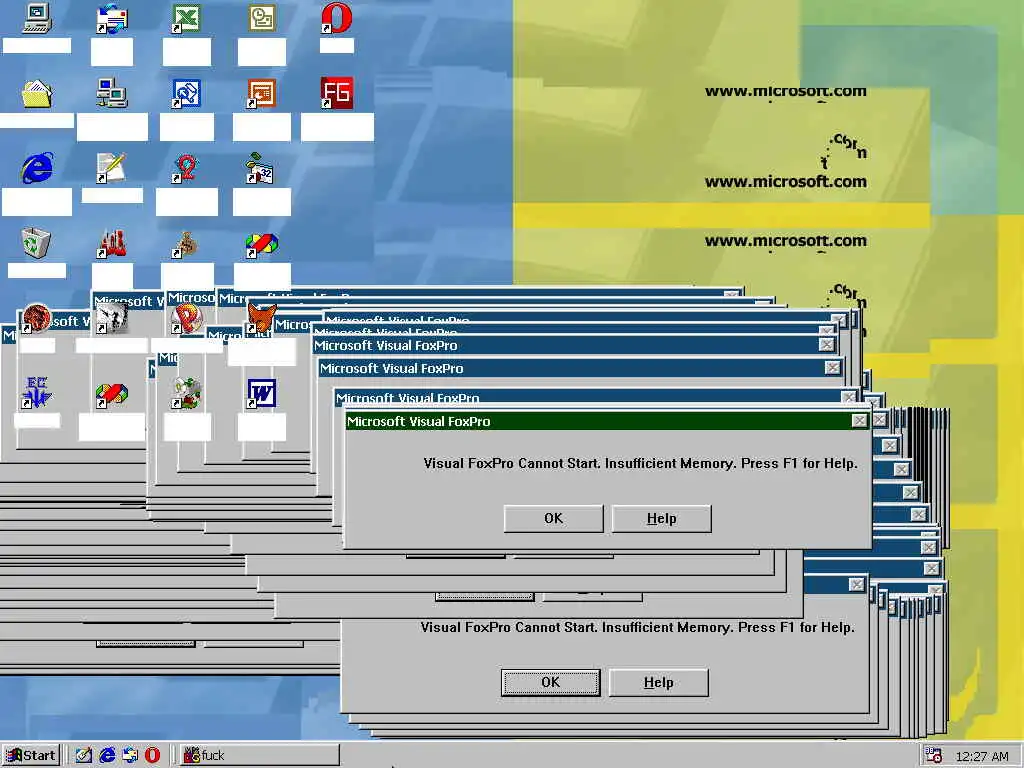Viewport: 1024px width, 768px height.
Task: Select the red fiery globe desktop shortcut
Action: point(37,318)
